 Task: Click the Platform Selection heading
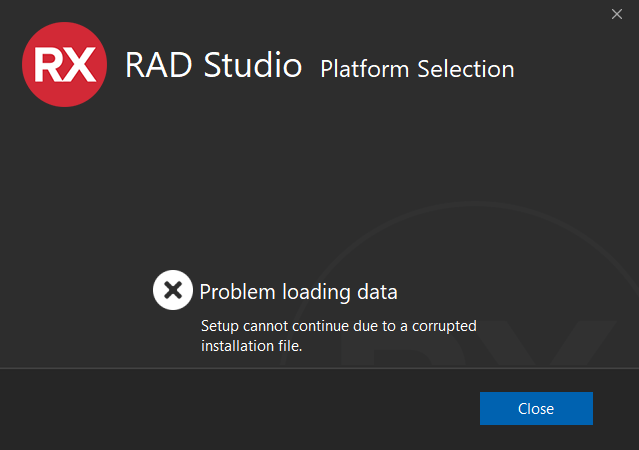click(417, 69)
